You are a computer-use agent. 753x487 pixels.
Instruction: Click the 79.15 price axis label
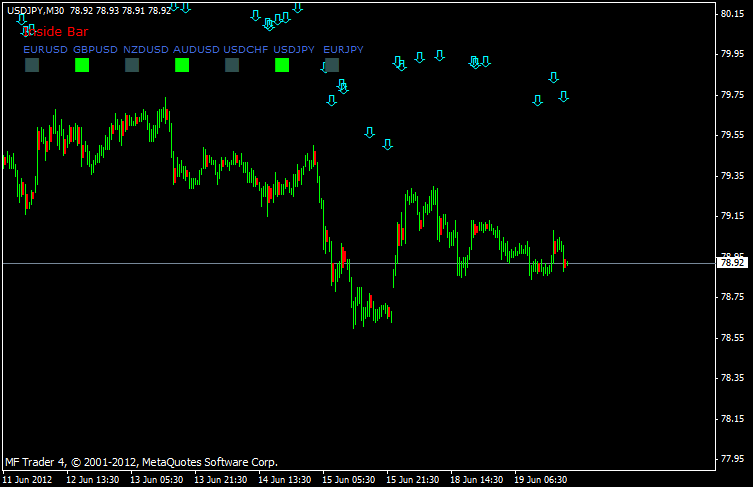pos(732,216)
